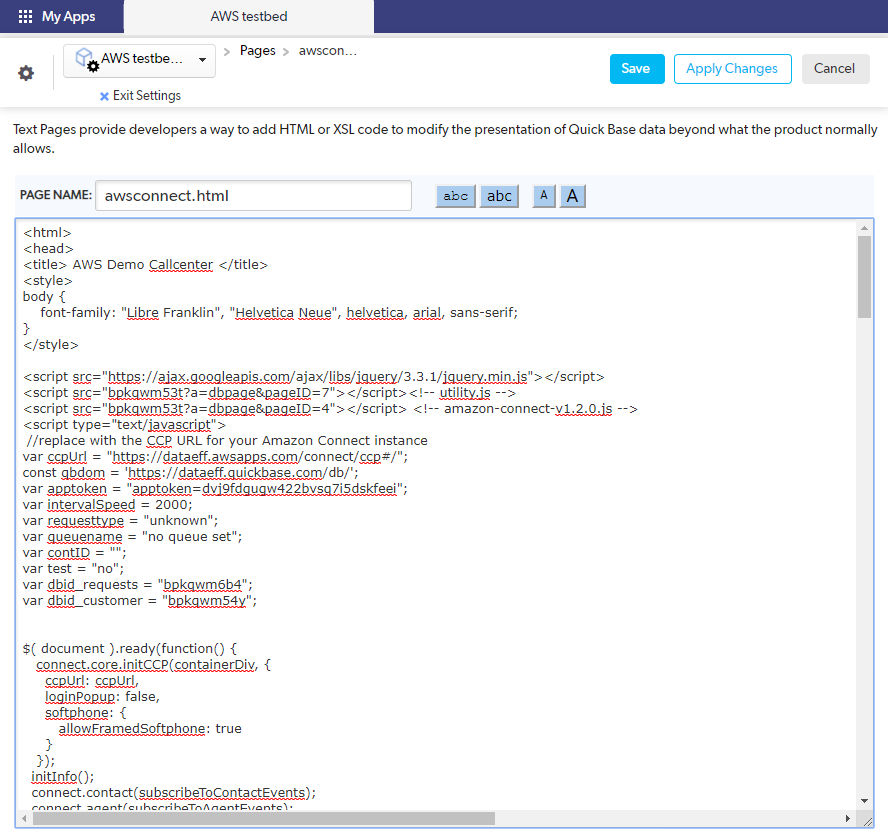Click the amazon-connect-v1.2.0.js script line
Viewport: 888px width, 840px height.
330,408
